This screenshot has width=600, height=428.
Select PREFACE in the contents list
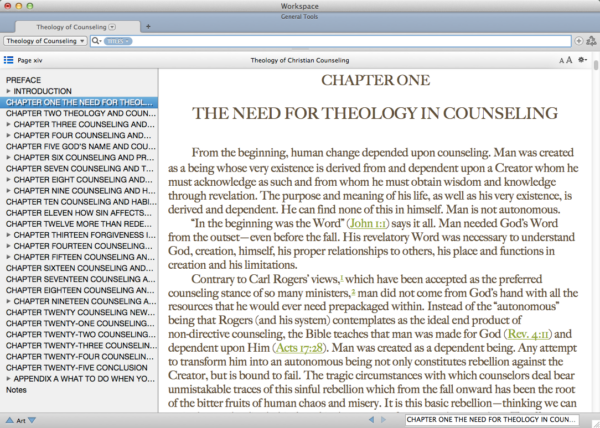point(23,80)
